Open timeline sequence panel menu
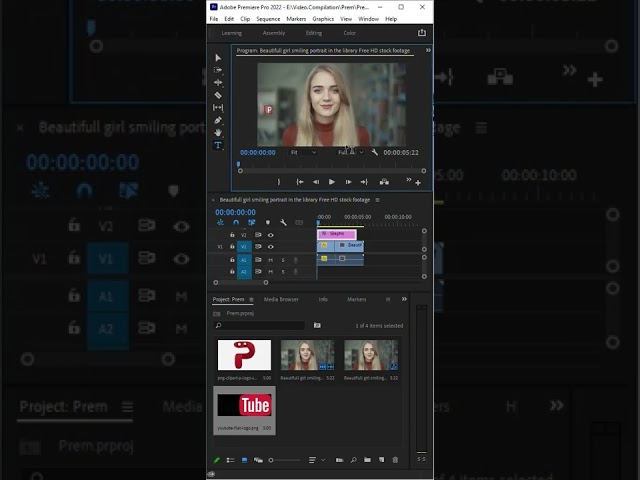The height and width of the screenshot is (480, 640). [x=378, y=200]
